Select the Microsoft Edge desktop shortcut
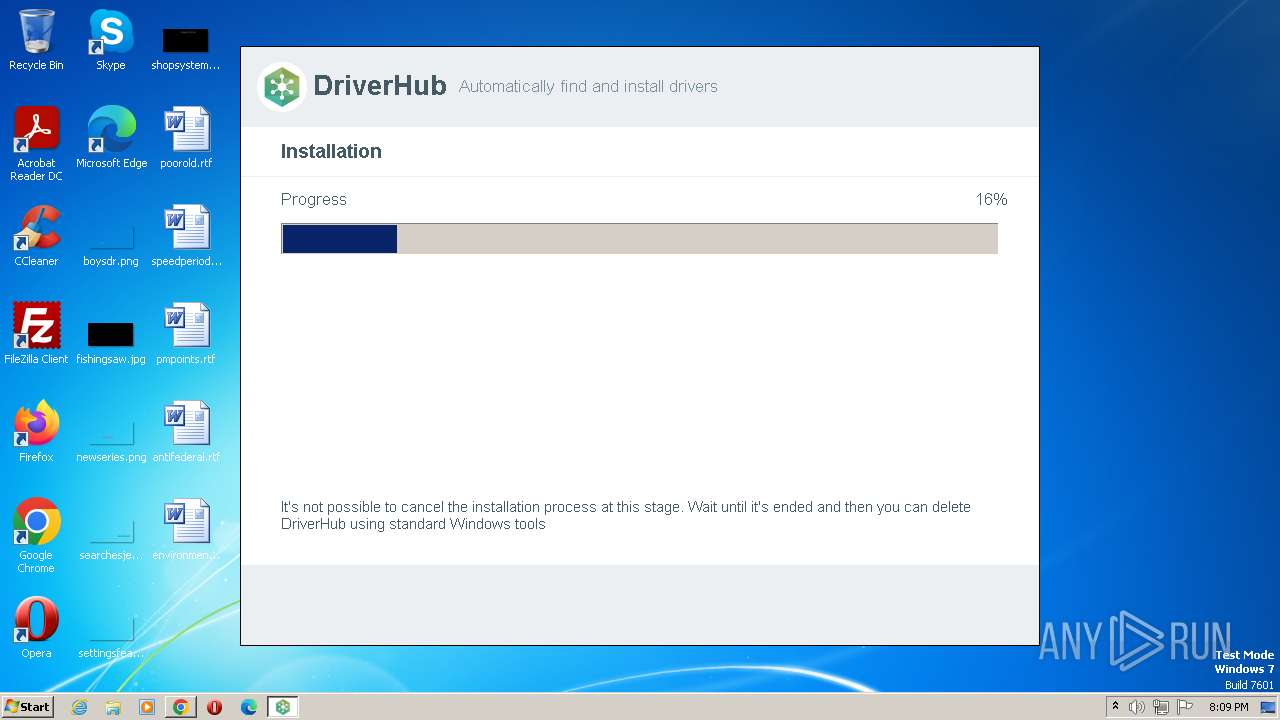The image size is (1280, 720). coord(111,137)
